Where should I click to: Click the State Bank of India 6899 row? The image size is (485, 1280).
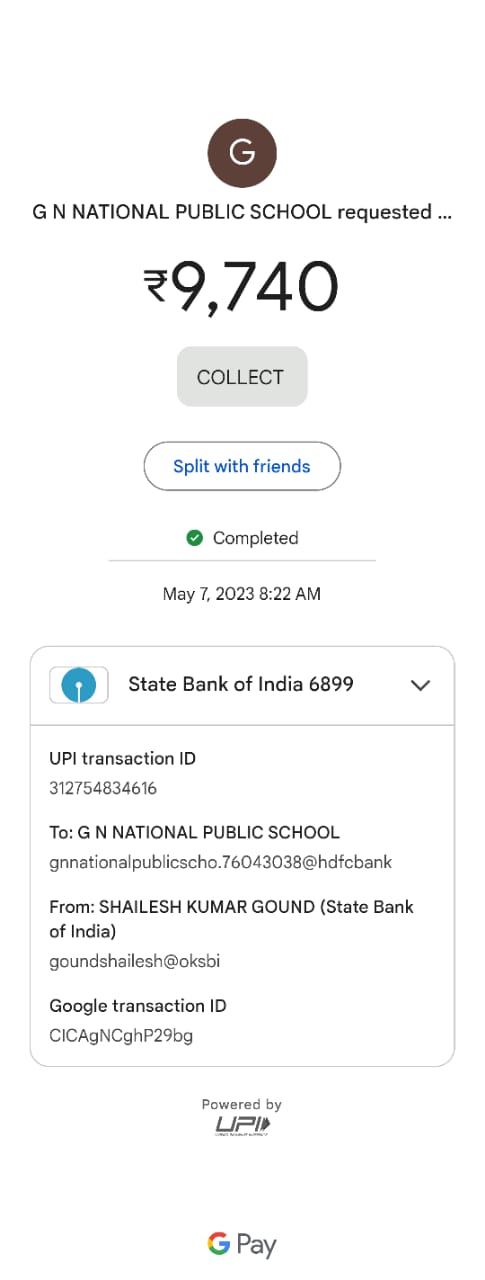click(242, 685)
